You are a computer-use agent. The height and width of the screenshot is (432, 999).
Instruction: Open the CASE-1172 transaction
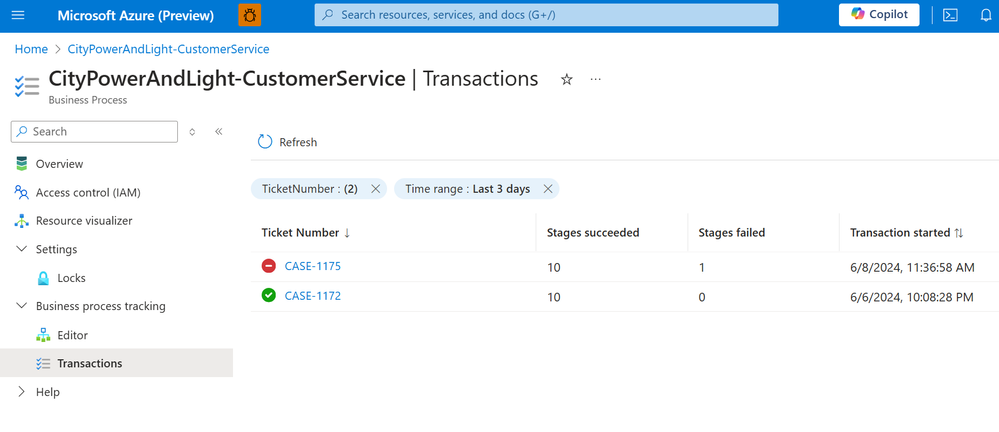tap(313, 296)
